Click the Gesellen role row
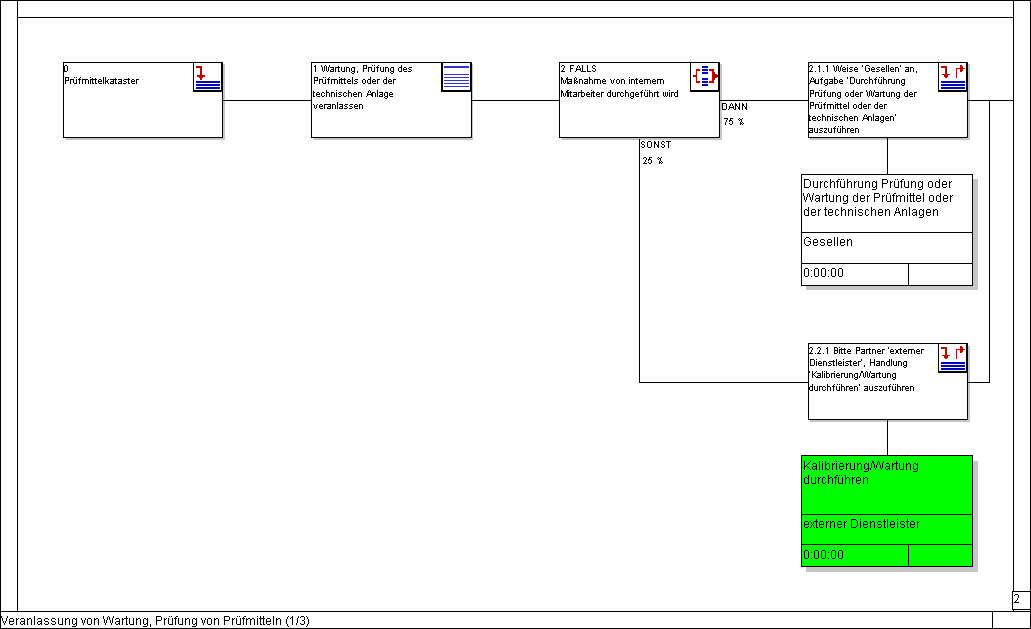The image size is (1031, 629). [x=886, y=243]
